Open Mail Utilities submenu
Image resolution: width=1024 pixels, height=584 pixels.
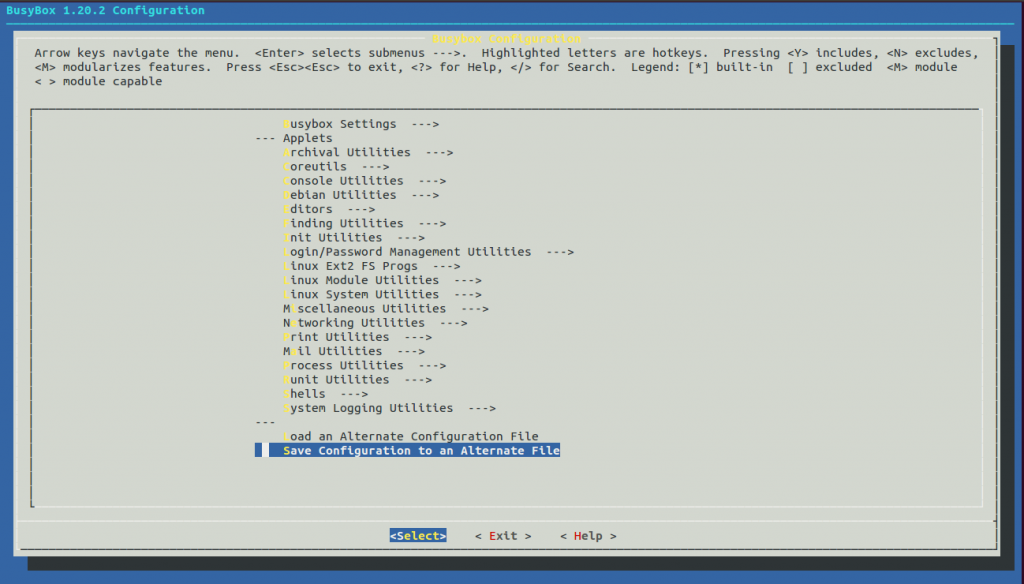[353, 351]
